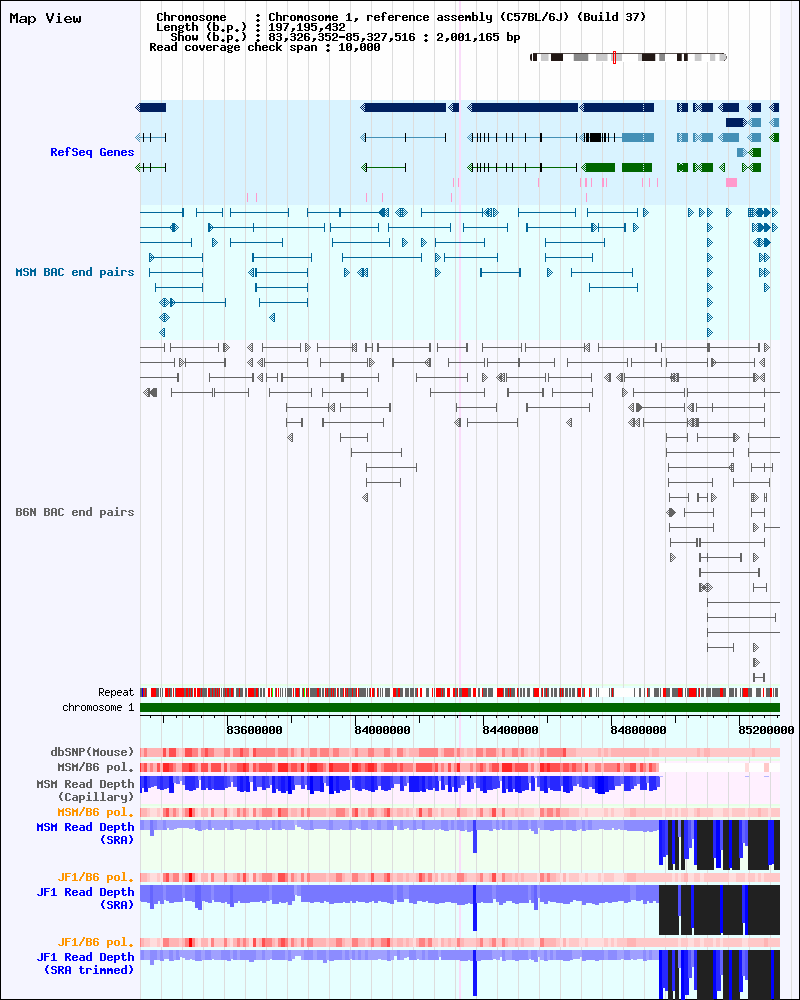Click the Read coverage check span text
The image size is (800, 1000).
click(x=265, y=48)
